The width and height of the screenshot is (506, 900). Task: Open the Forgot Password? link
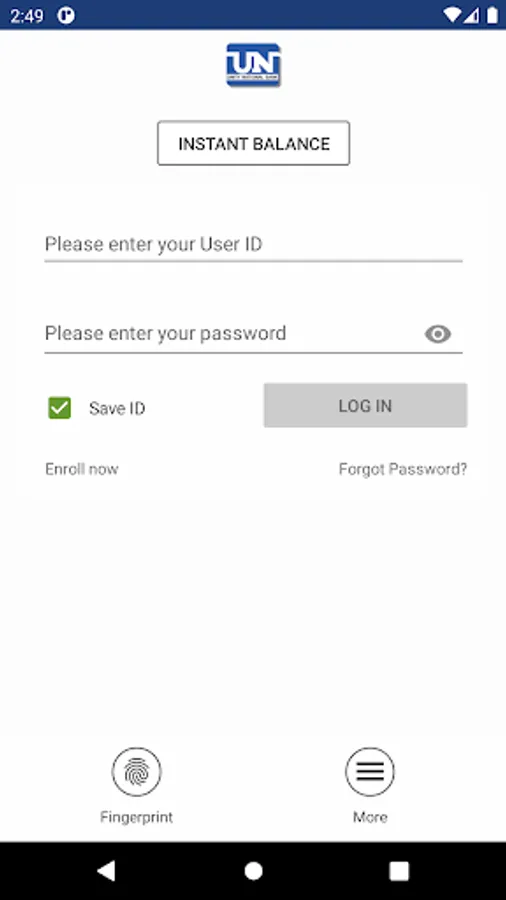point(403,469)
